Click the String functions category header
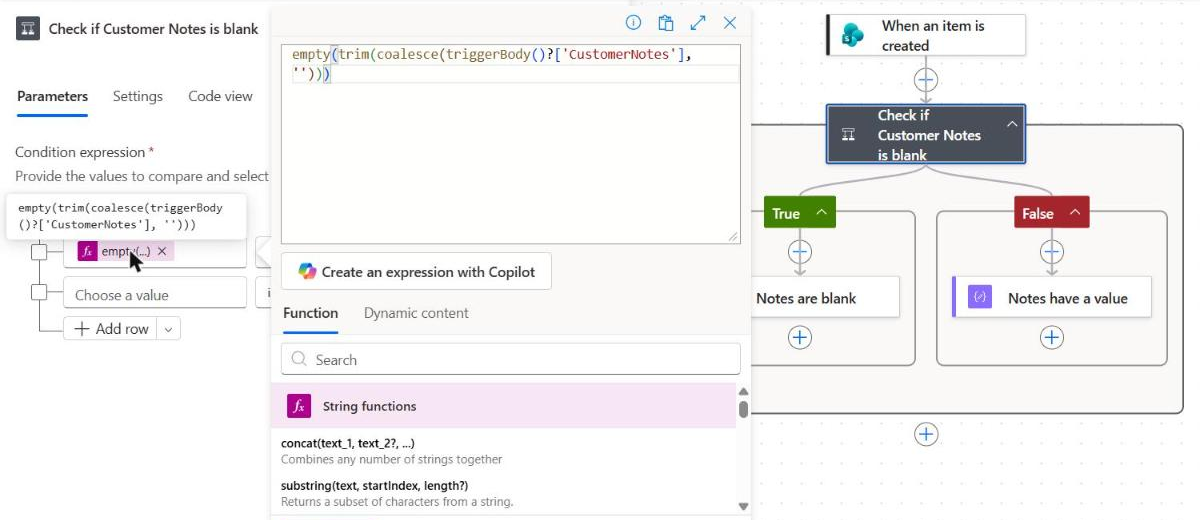Image resolution: width=1200 pixels, height=520 pixels. click(503, 406)
